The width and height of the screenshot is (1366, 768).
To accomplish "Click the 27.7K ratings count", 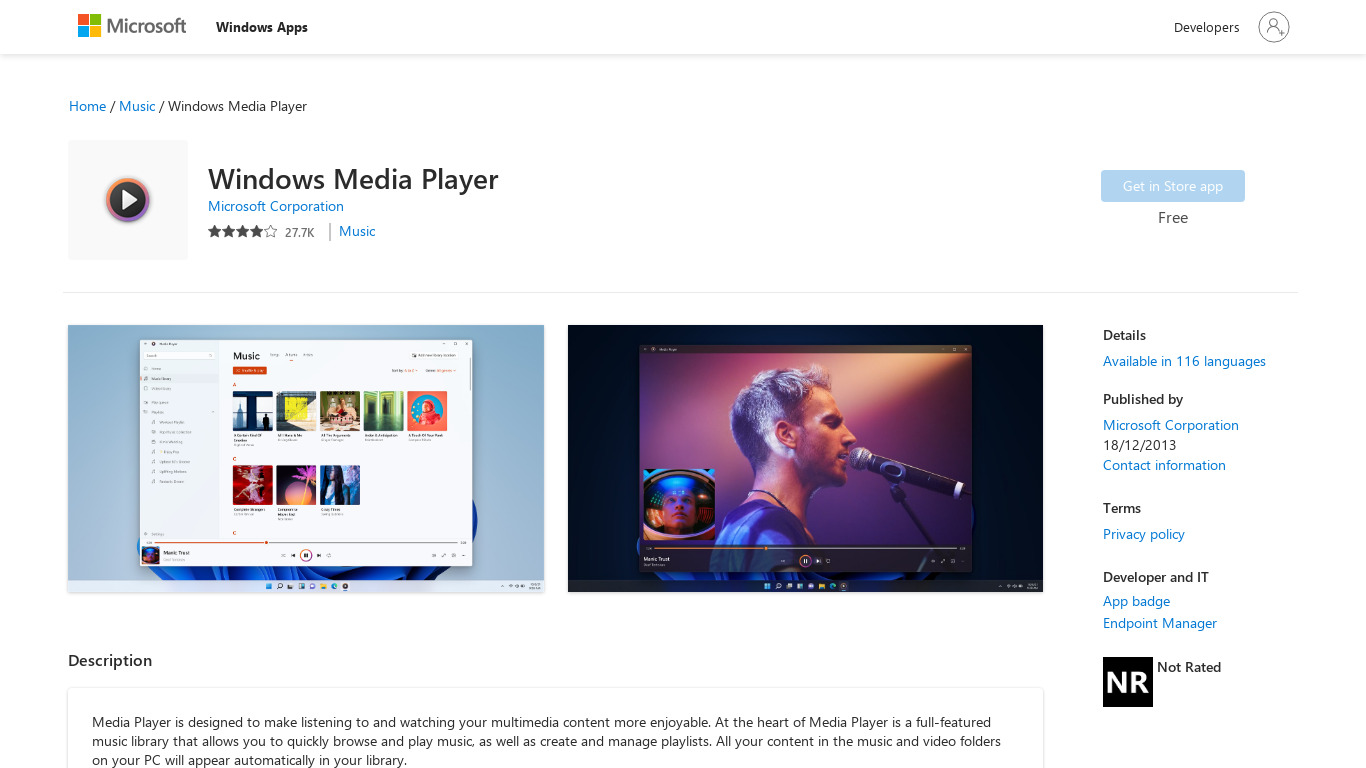I will [299, 232].
